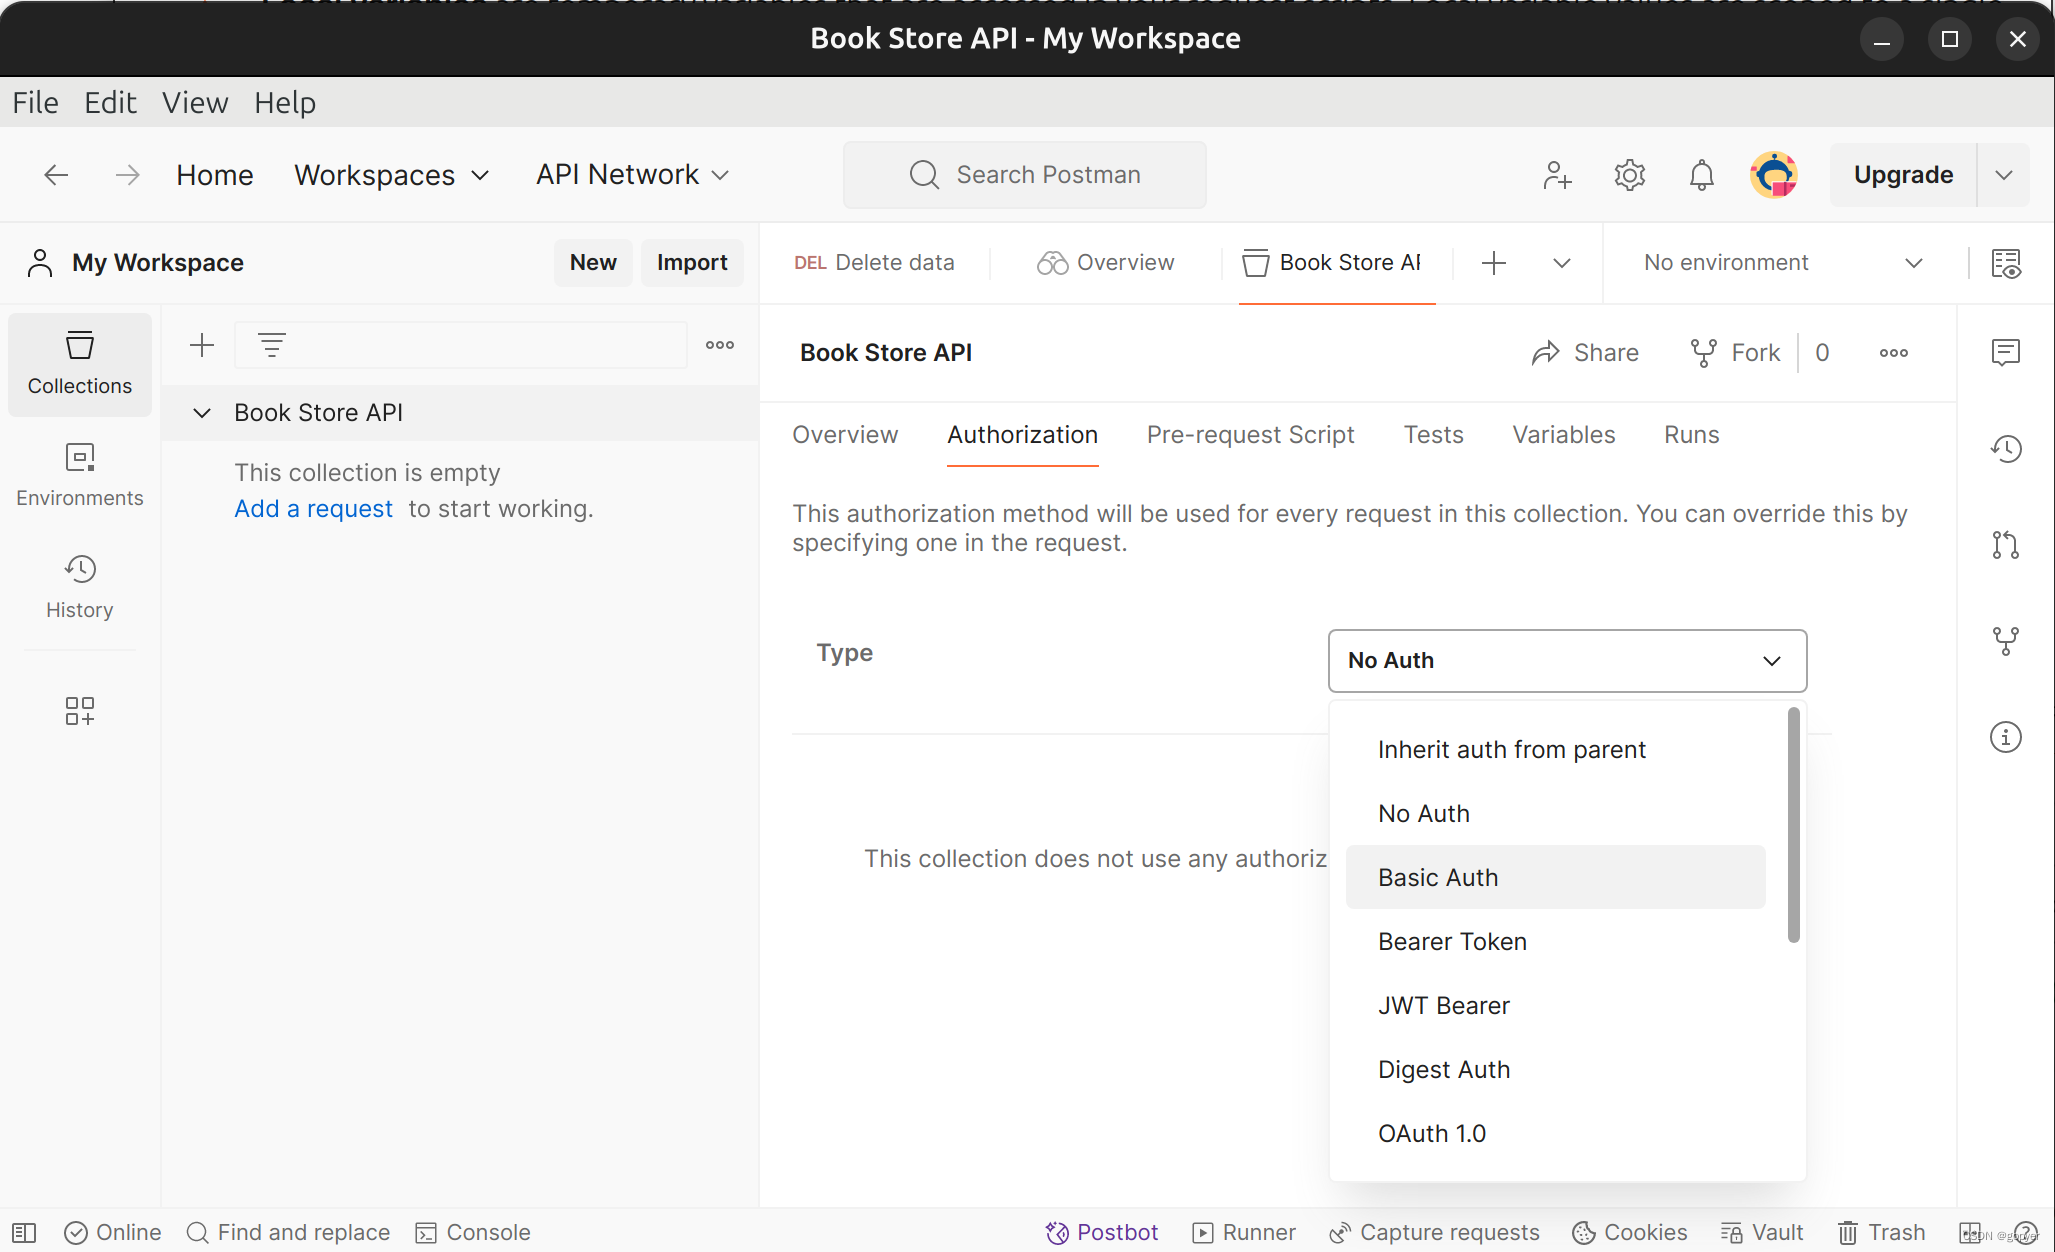Switch to the Variables tab
The width and height of the screenshot is (2055, 1252).
click(x=1563, y=435)
